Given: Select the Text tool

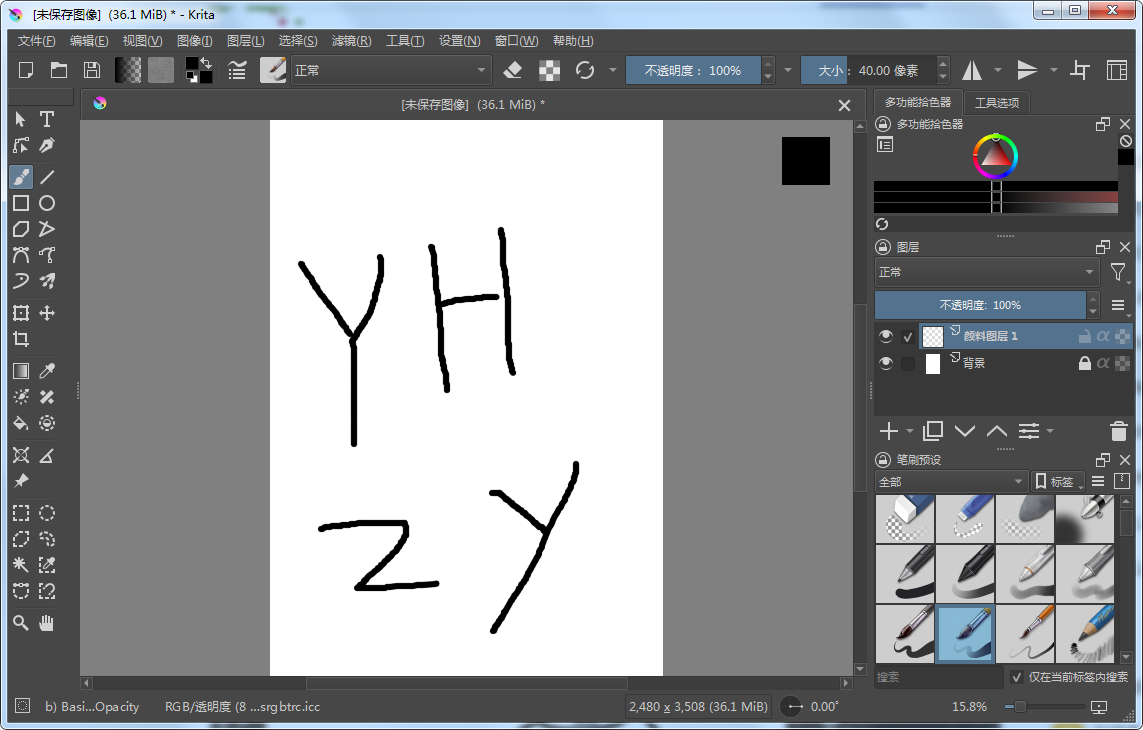Looking at the screenshot, I should pos(46,119).
